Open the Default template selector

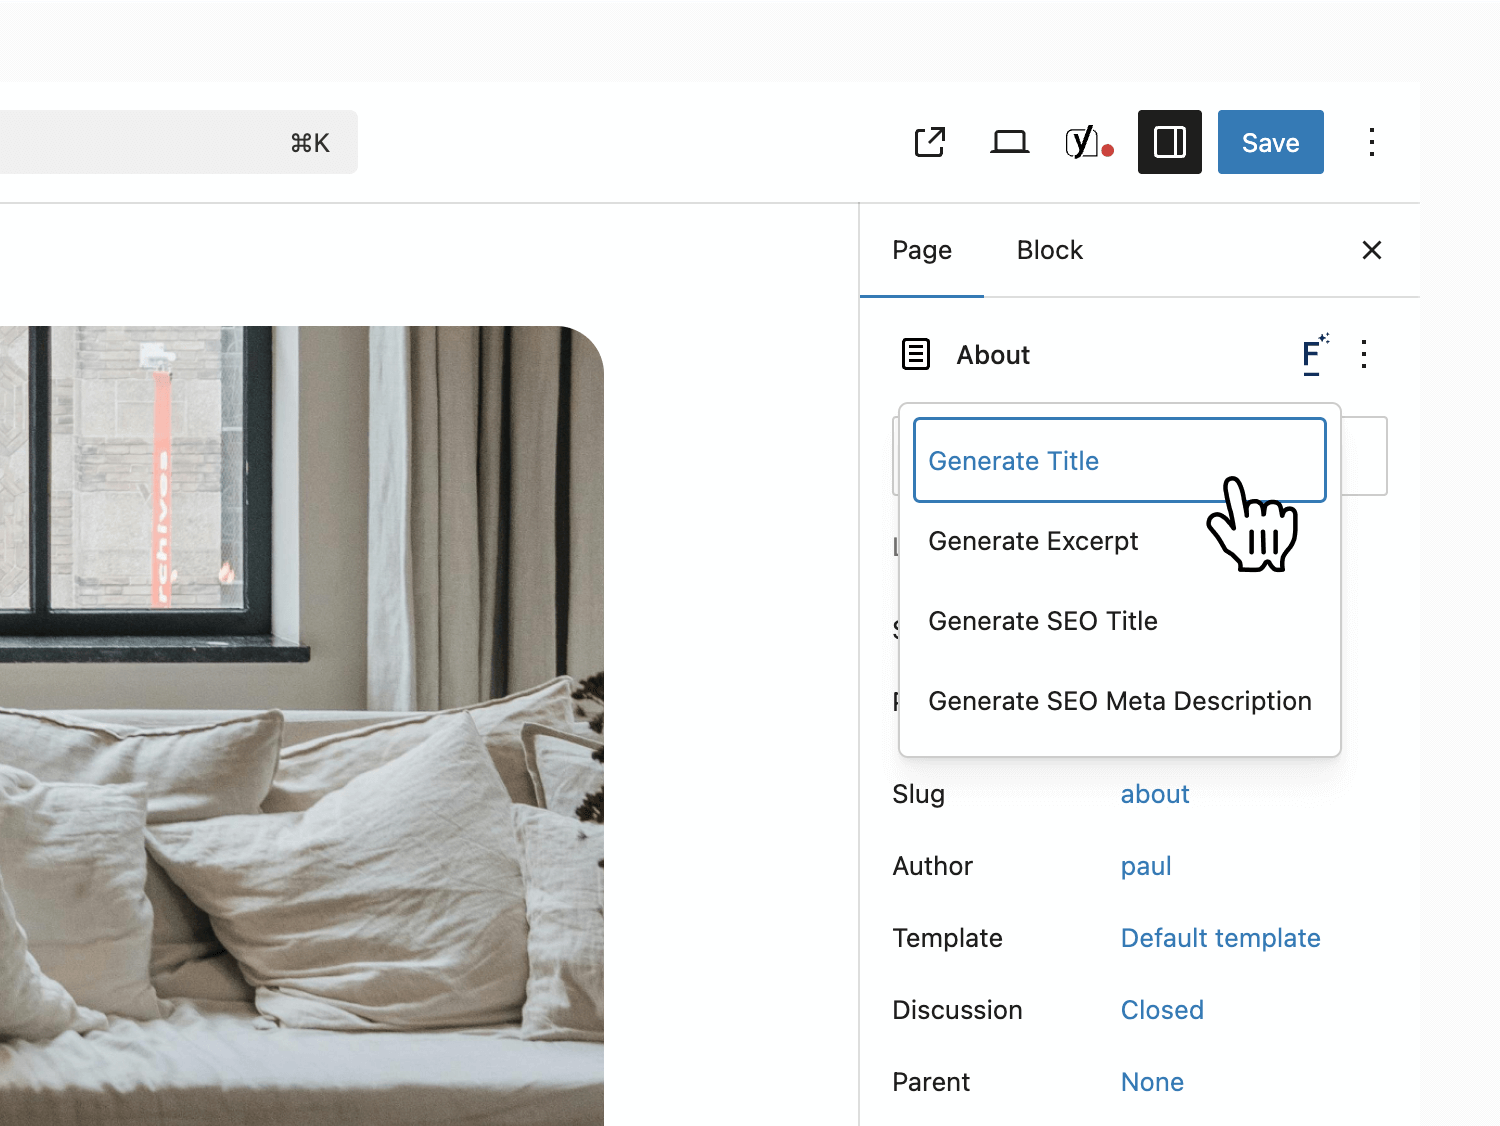pyautogui.click(x=1220, y=938)
